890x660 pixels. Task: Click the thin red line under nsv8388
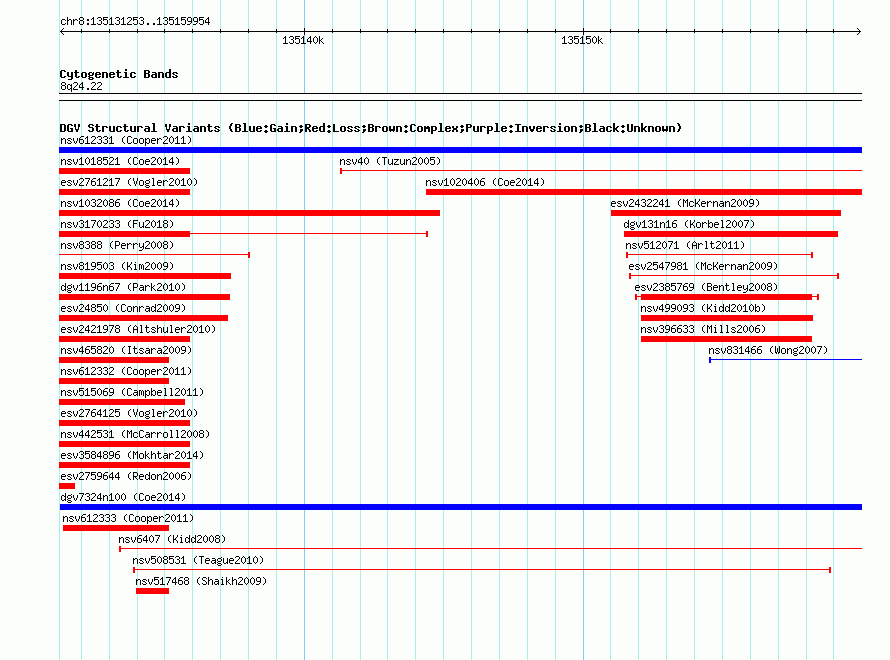point(154,255)
